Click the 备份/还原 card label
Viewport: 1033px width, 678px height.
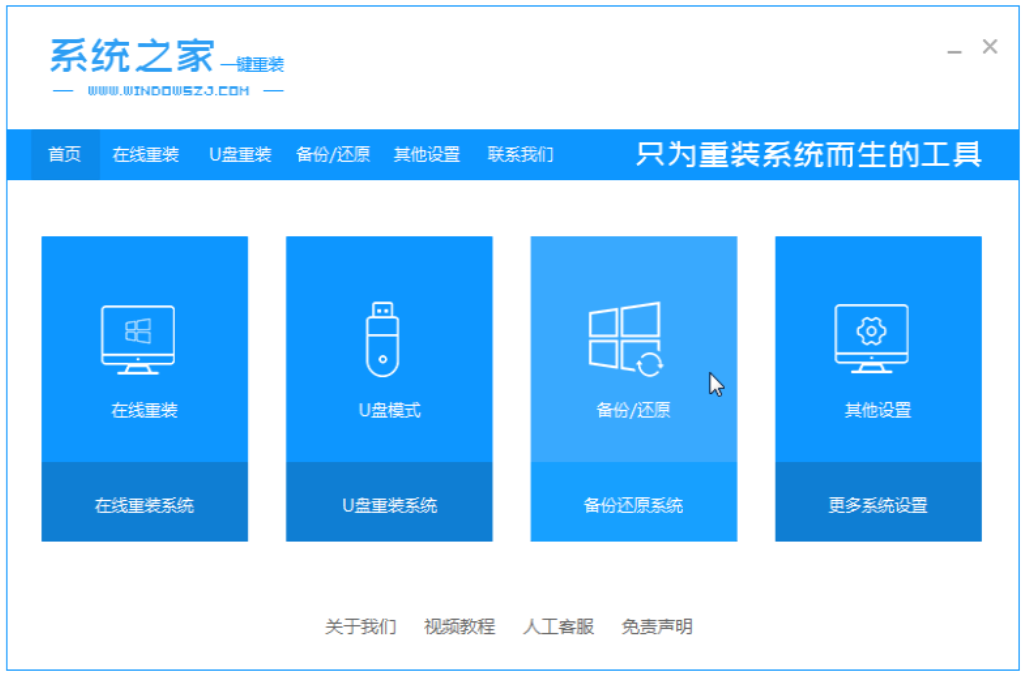pos(634,410)
